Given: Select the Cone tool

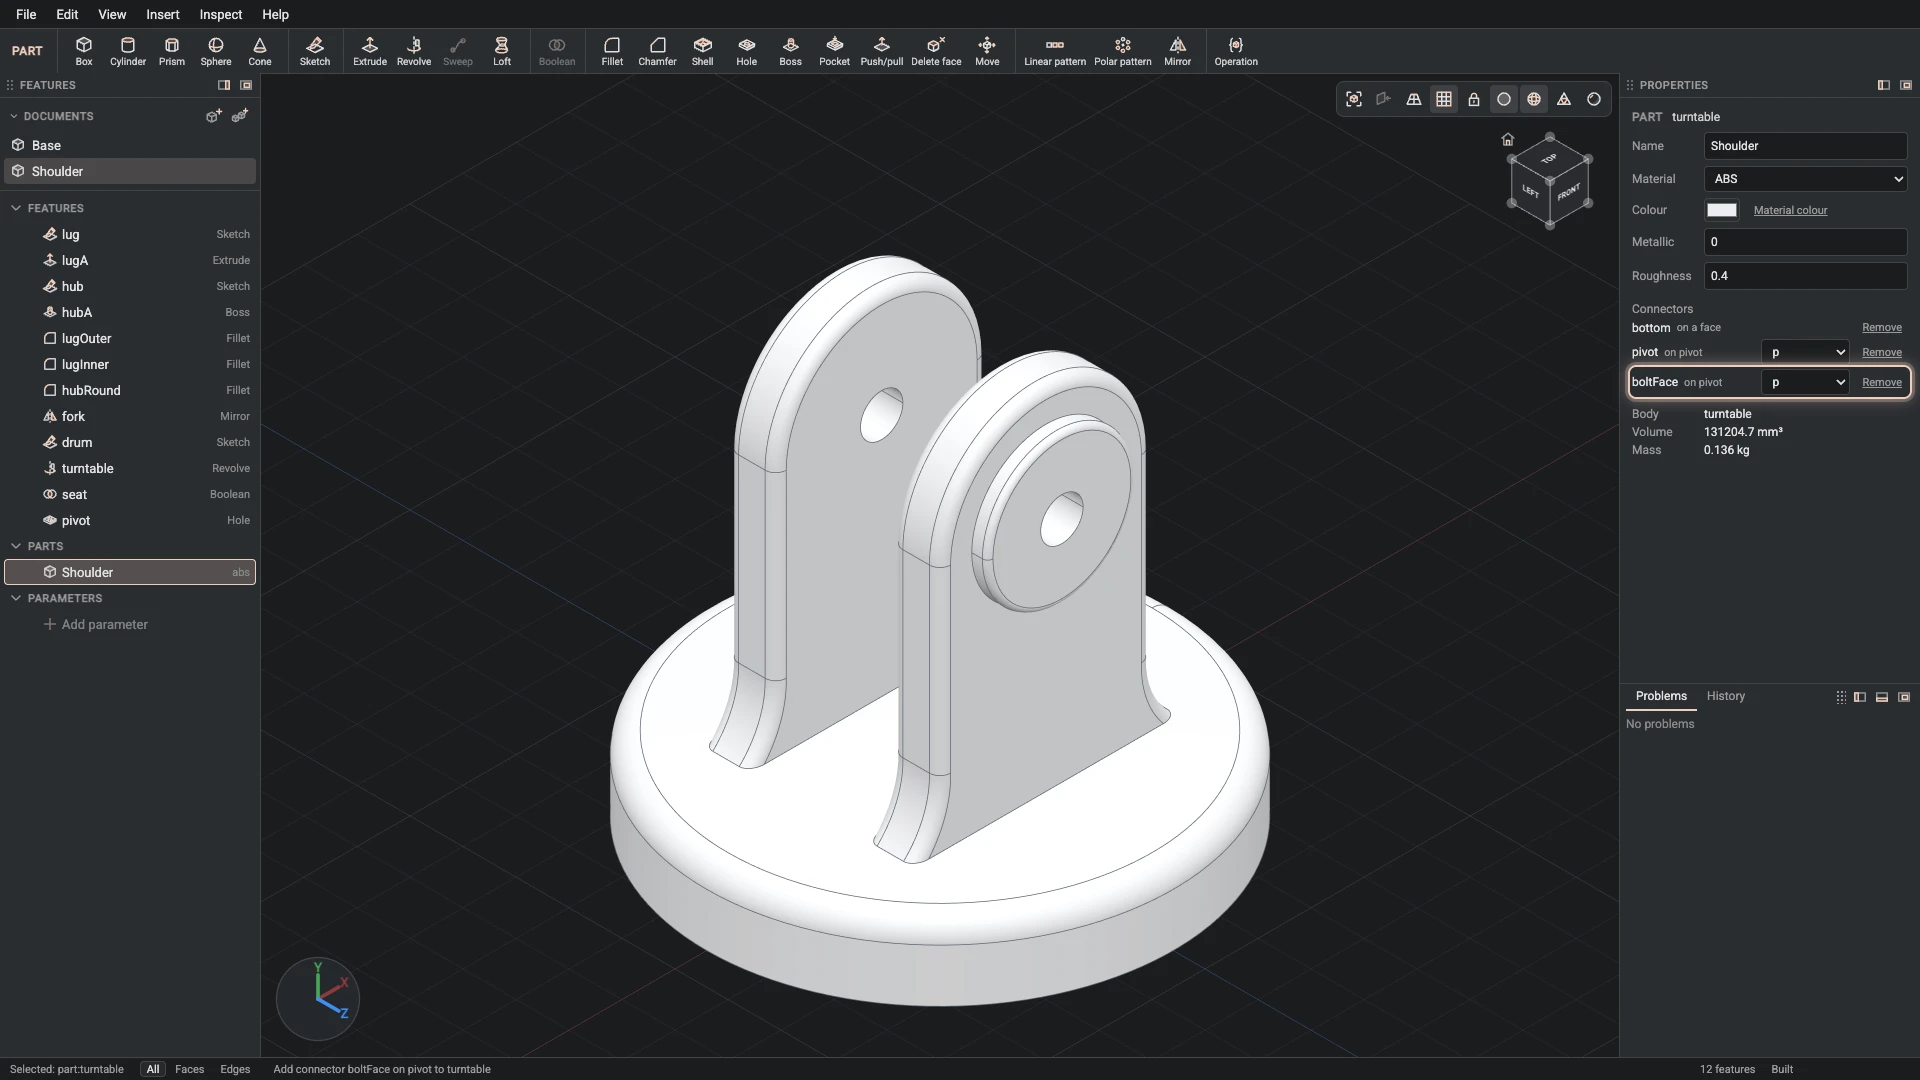Looking at the screenshot, I should click(260, 51).
